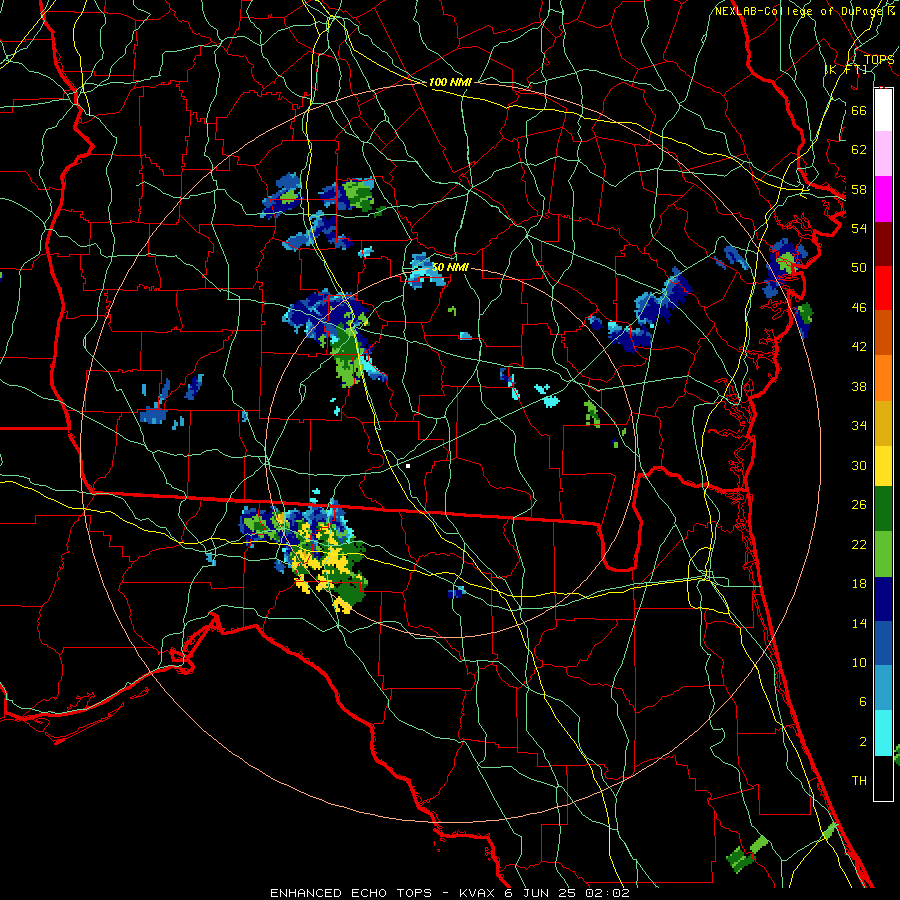
Task: Select the dark red legend swatch
Action: tap(883, 244)
